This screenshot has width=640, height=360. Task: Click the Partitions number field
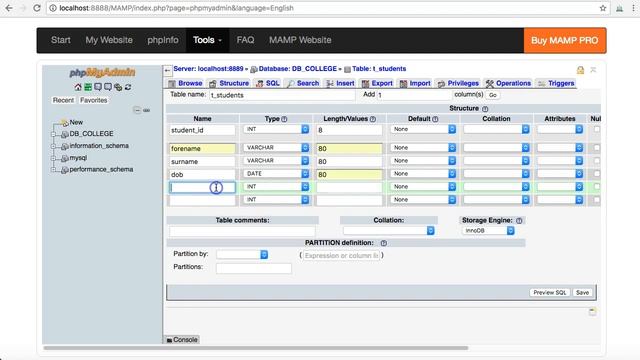tap(254, 268)
